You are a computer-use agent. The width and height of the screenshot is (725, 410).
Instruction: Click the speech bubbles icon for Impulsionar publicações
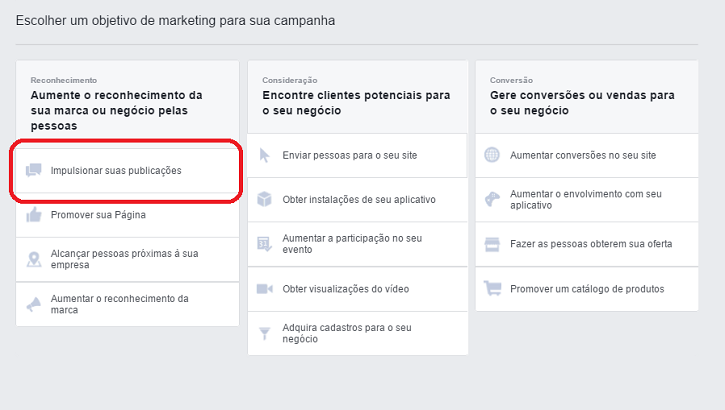click(x=34, y=170)
